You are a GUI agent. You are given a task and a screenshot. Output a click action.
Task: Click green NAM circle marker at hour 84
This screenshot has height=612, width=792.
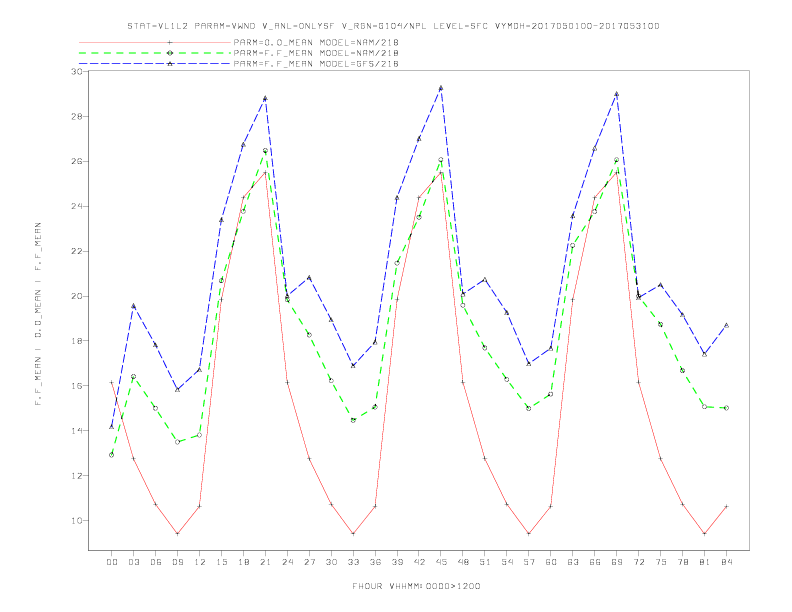726,408
